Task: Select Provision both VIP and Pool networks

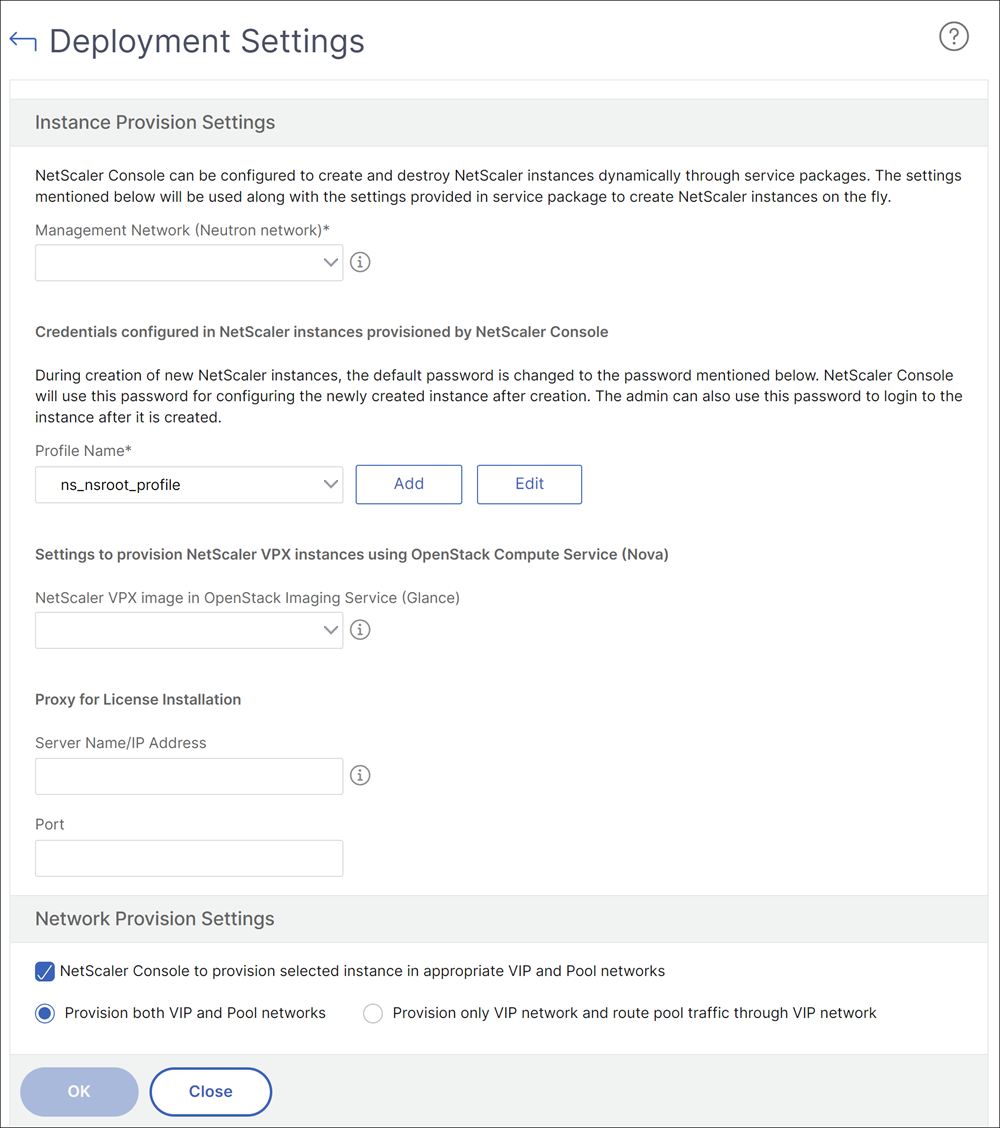Action: pos(45,1014)
